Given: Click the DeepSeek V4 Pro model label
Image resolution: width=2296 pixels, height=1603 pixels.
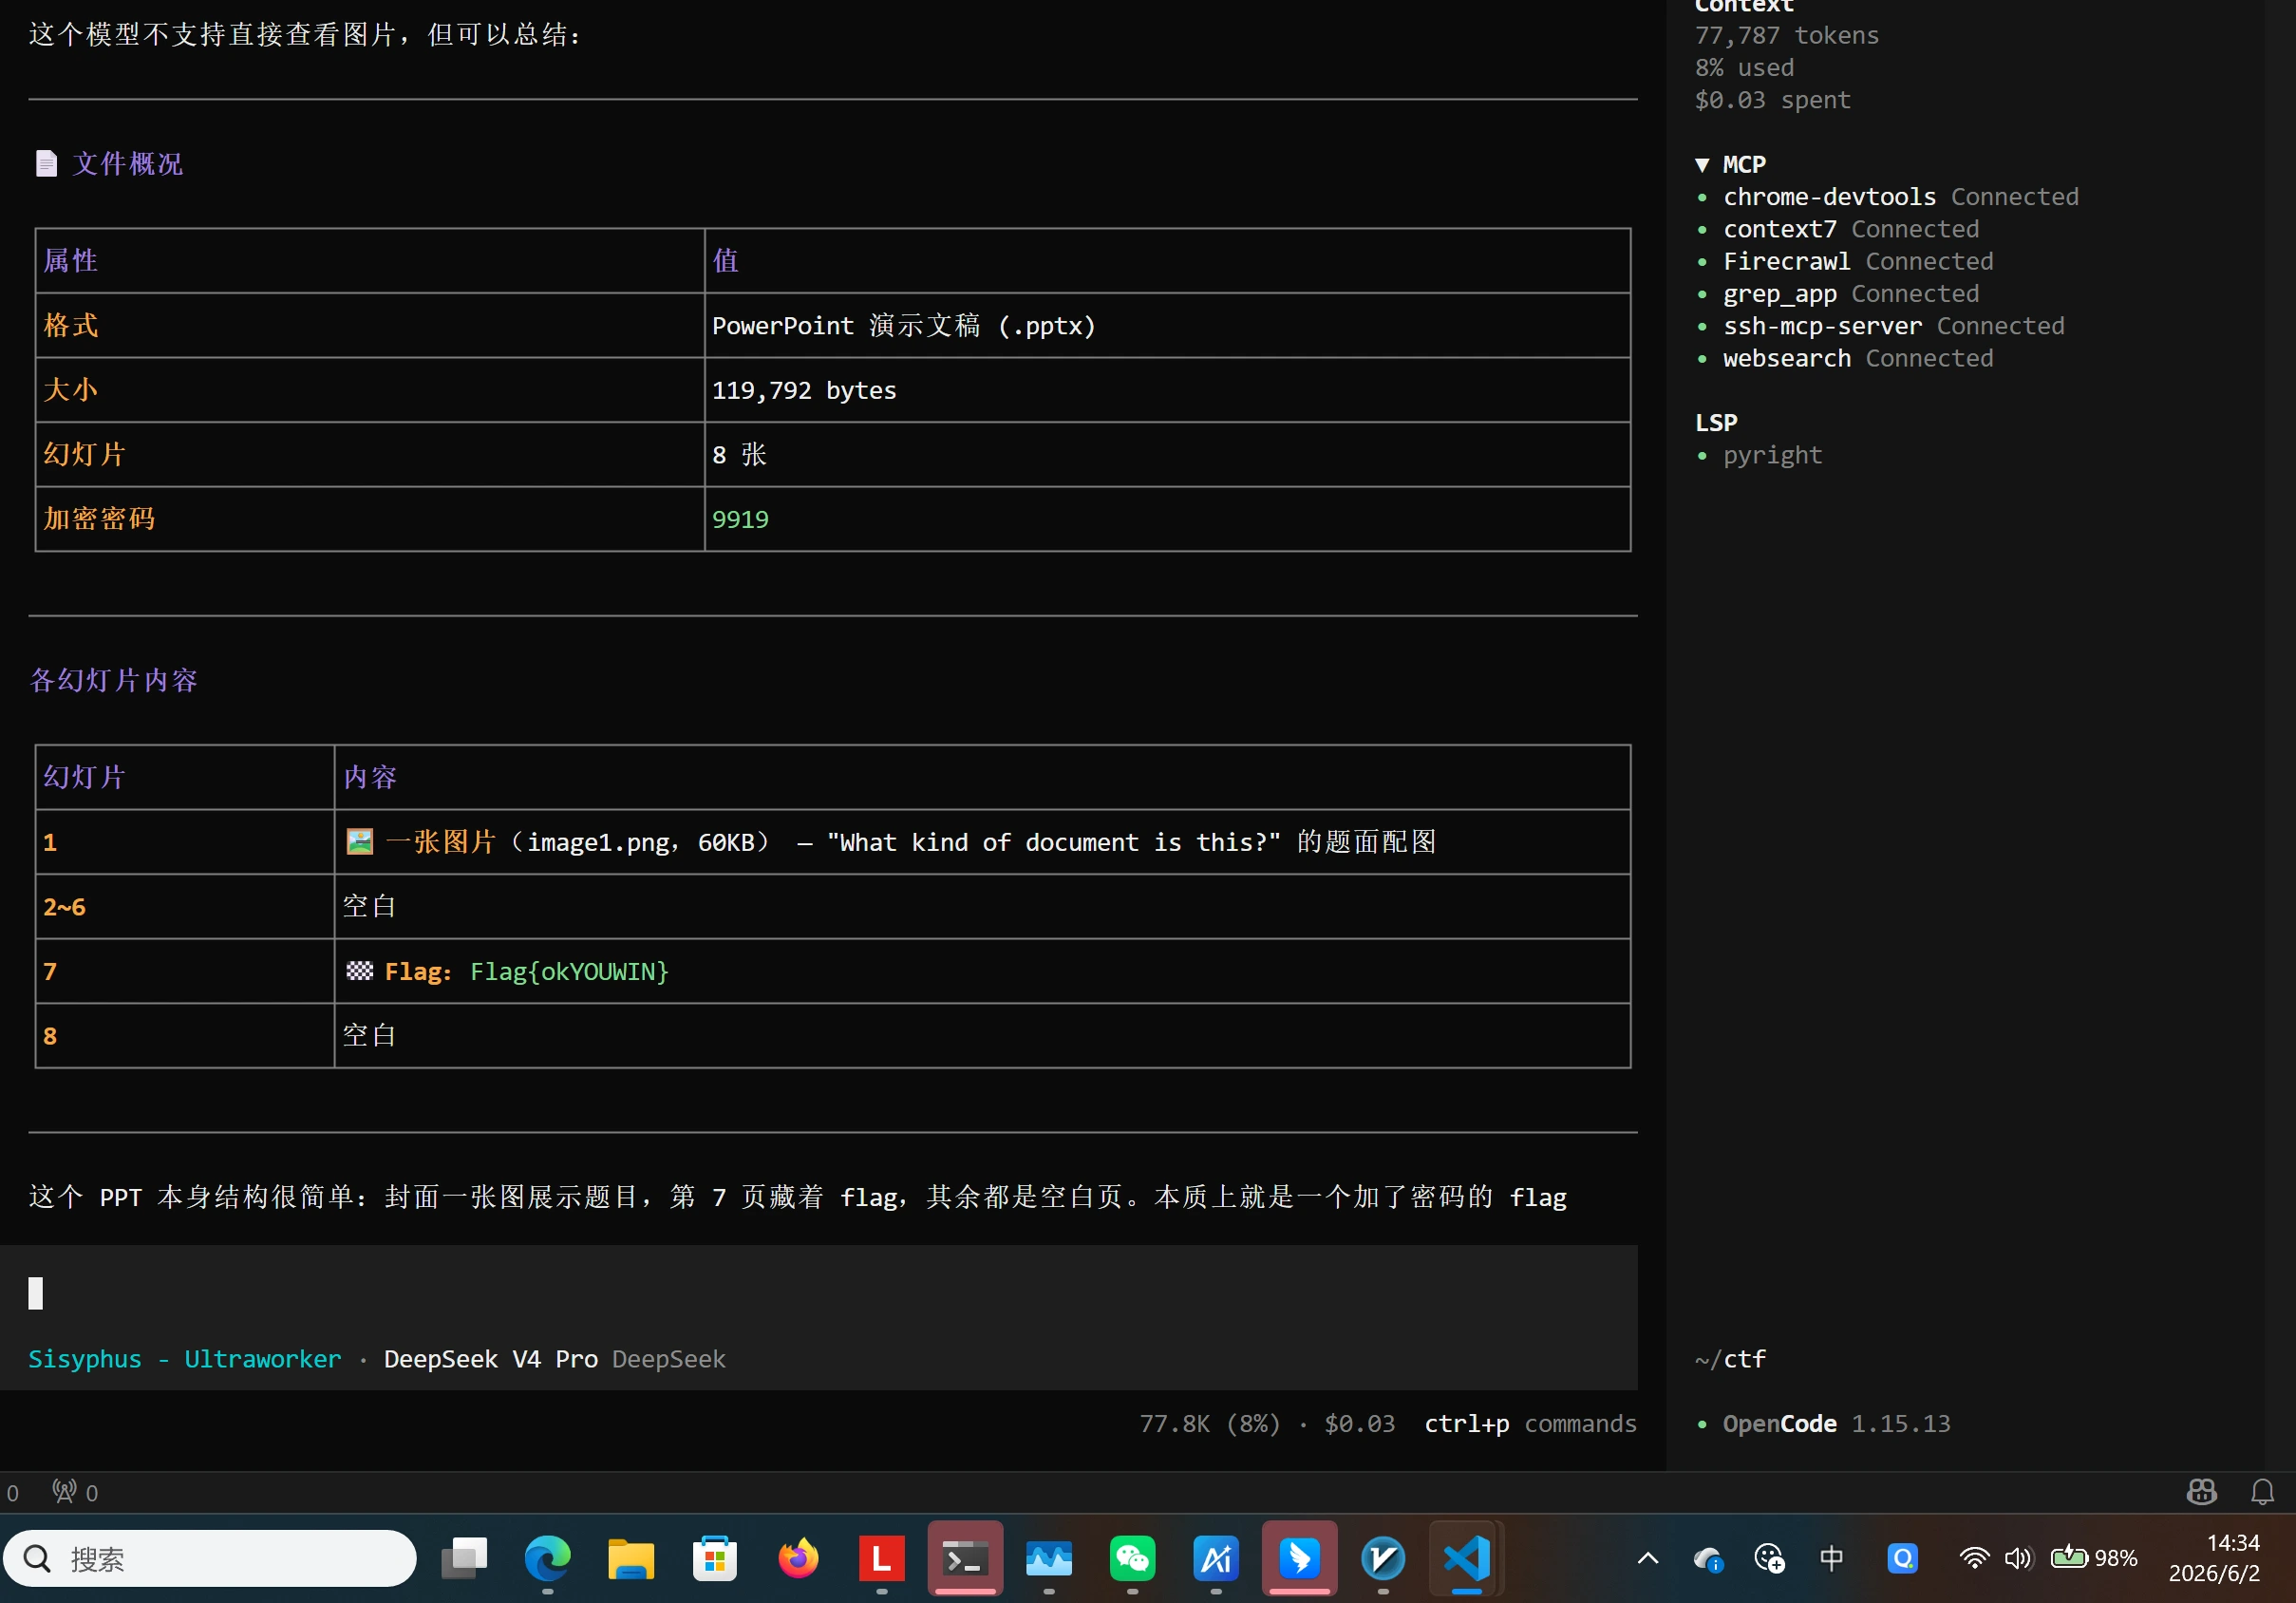Looking at the screenshot, I should click(491, 1359).
